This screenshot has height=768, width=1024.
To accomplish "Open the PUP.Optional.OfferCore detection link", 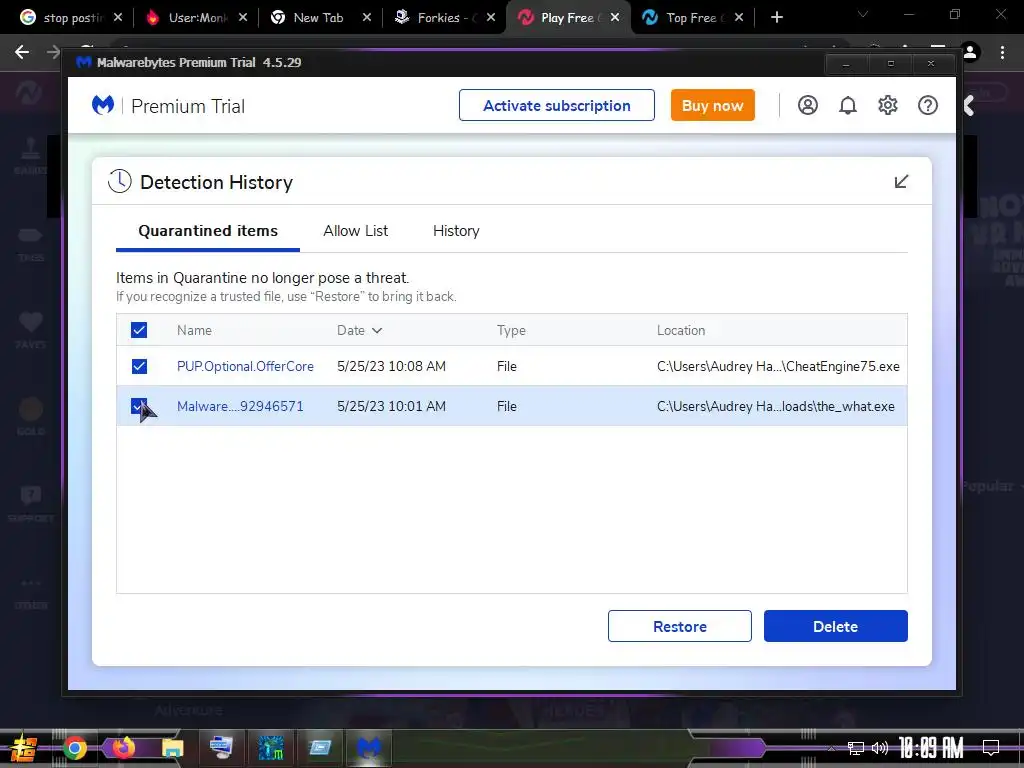I will point(245,366).
